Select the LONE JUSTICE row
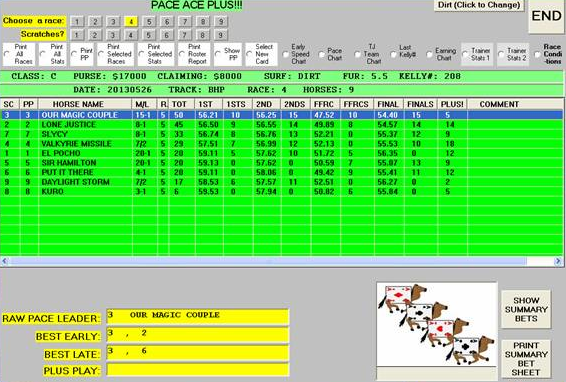Screen dimensions: 566x382 pos(282,125)
